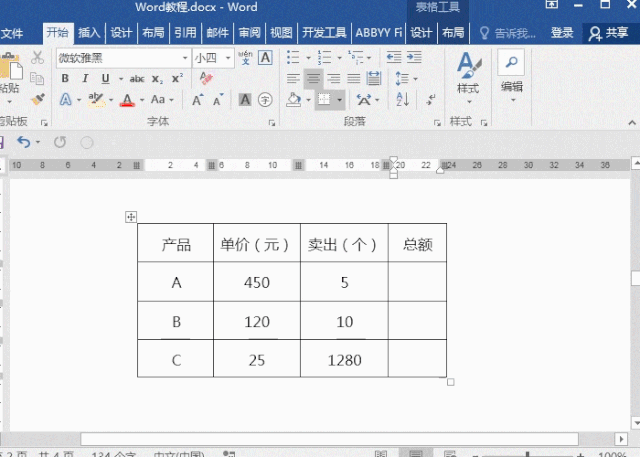Open table tools 布局 tab
This screenshot has width=640, height=457.
[x=453, y=33]
